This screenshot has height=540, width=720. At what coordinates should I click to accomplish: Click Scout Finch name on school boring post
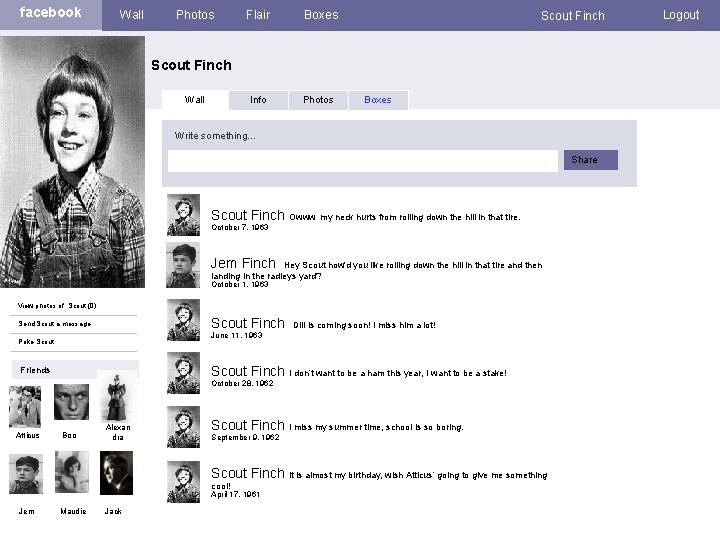248,425
